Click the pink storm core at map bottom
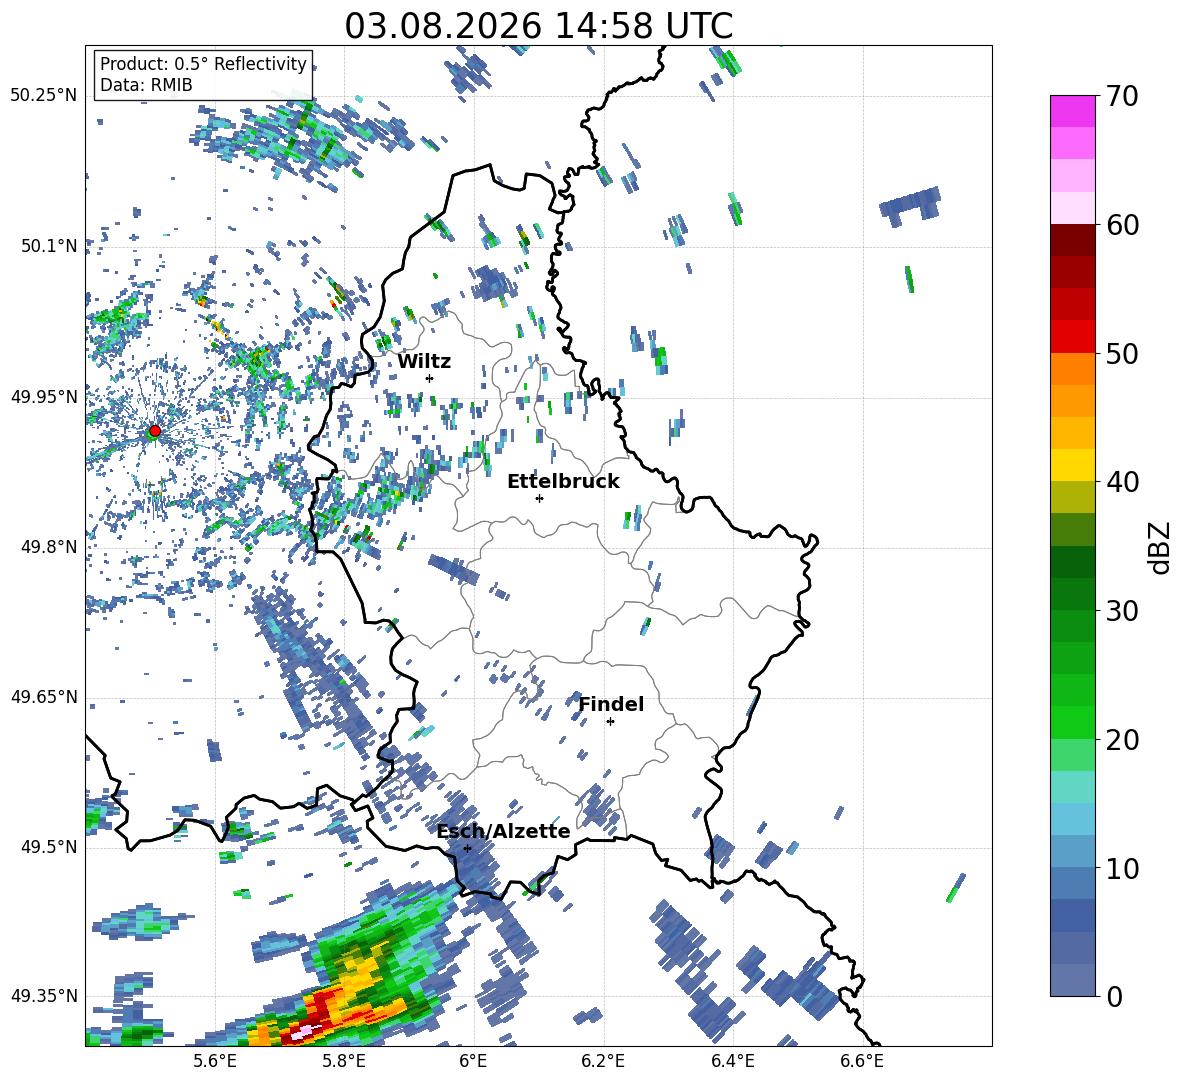This screenshot has width=1184, height=1081. pyautogui.click(x=305, y=1030)
